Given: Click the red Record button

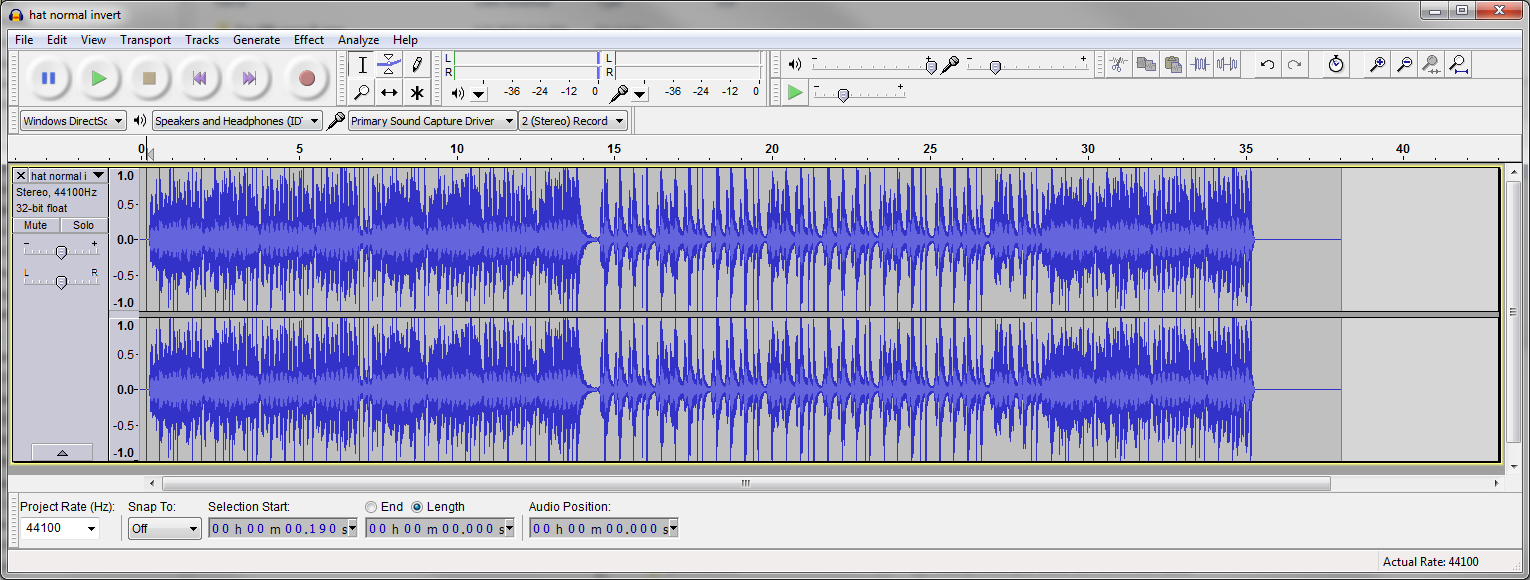Looking at the screenshot, I should coord(307,78).
